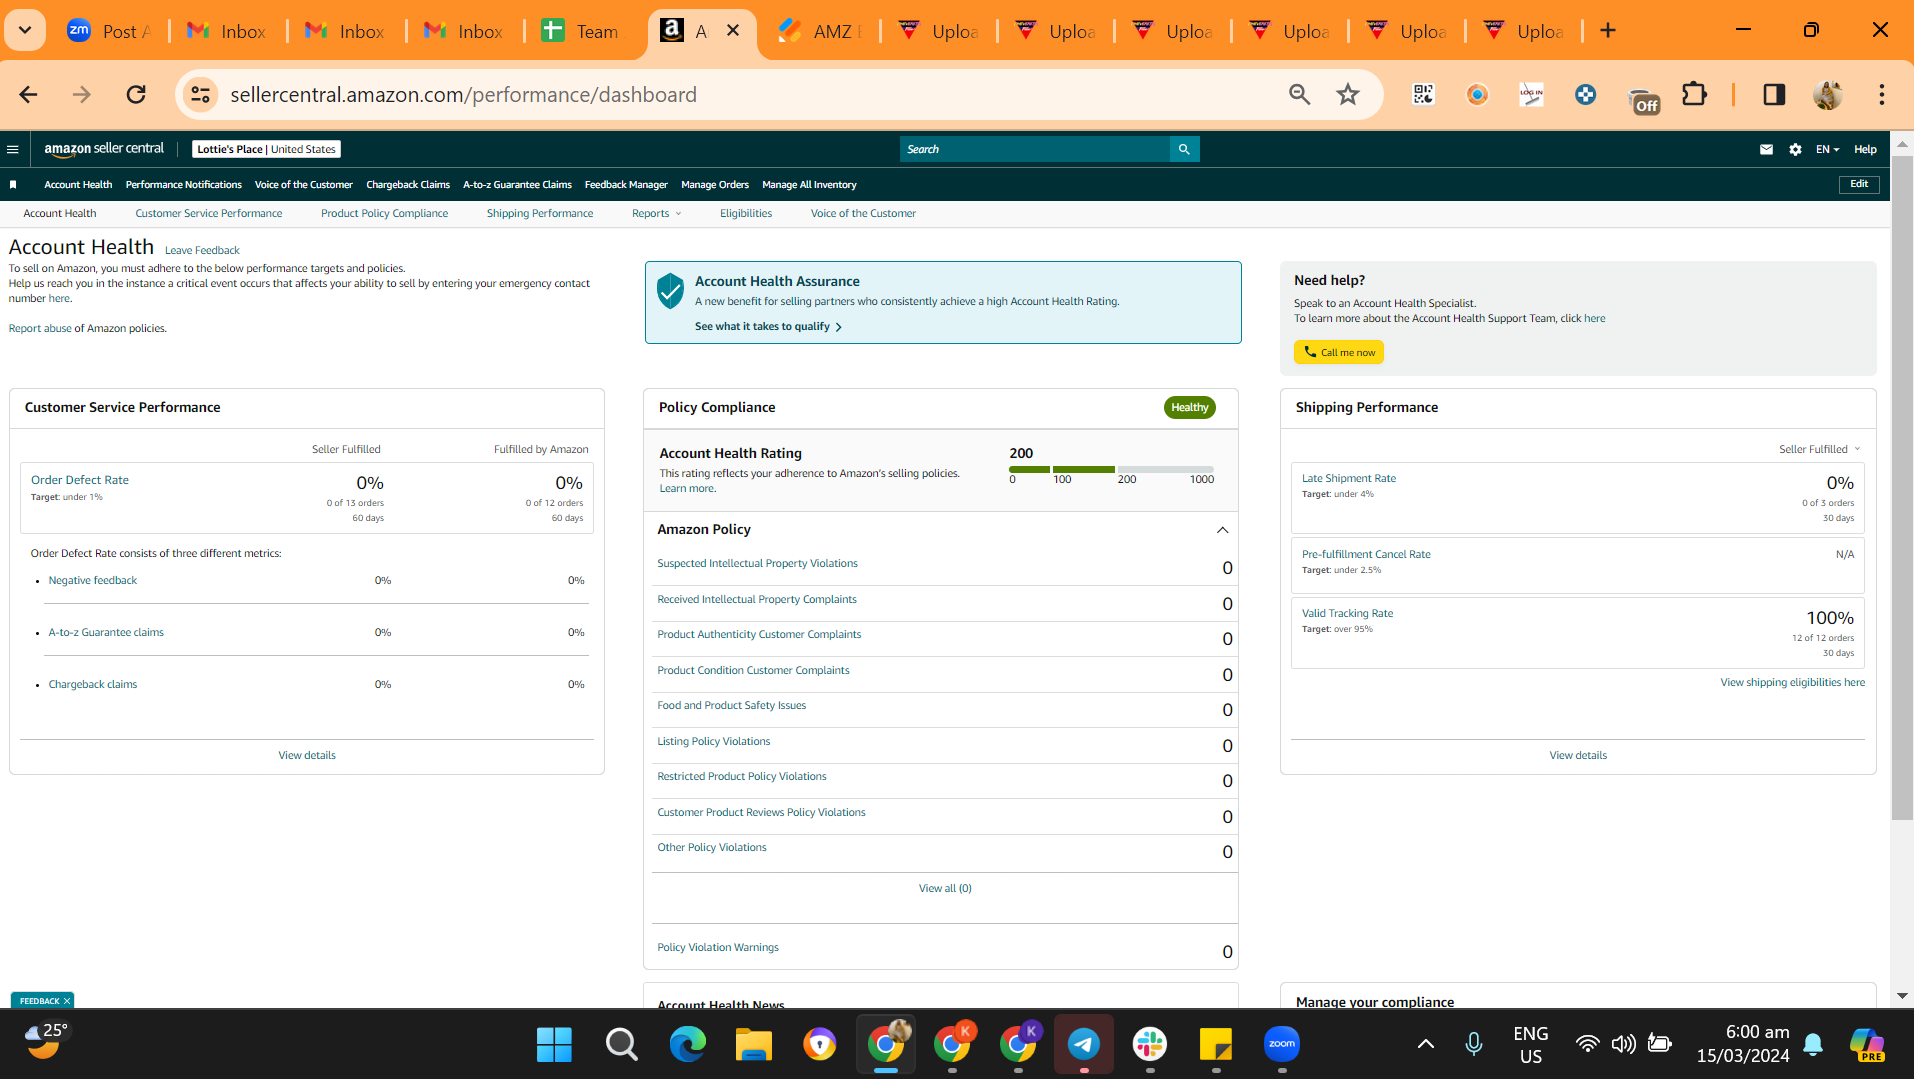1914x1079 pixels.
Task: Switch to the Customer Service Performance tab
Action: 209,214
